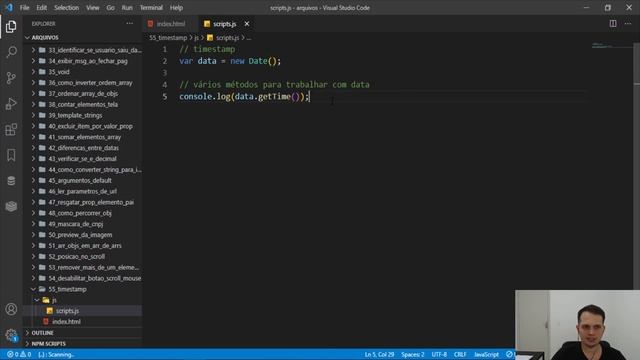This screenshot has height=360, width=640.
Task: Open the Extensions view icon
Action: [11, 129]
